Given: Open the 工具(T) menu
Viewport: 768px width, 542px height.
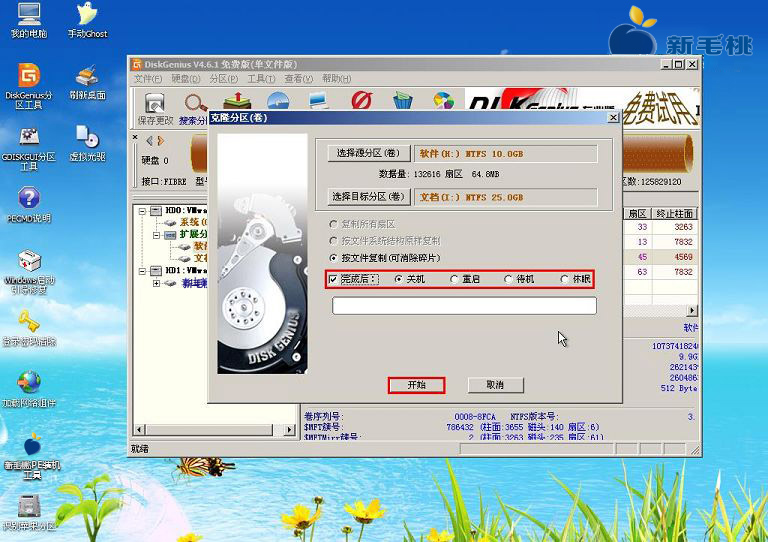Looking at the screenshot, I should (261, 79).
